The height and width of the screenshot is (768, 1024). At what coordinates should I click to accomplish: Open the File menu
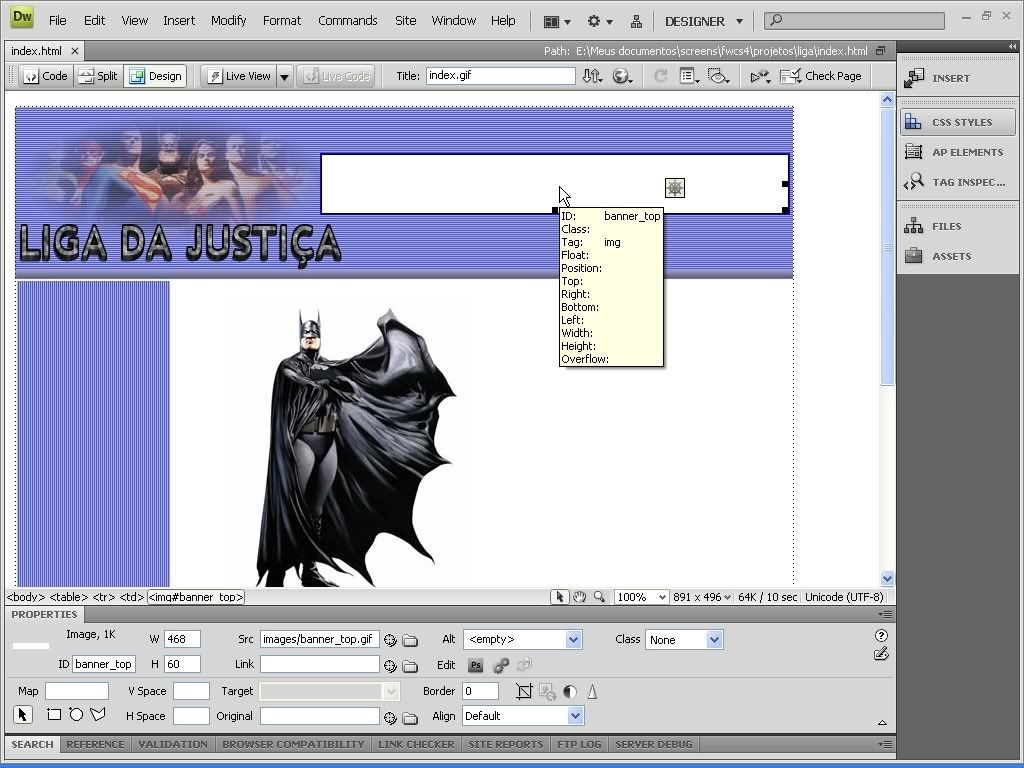(x=57, y=21)
